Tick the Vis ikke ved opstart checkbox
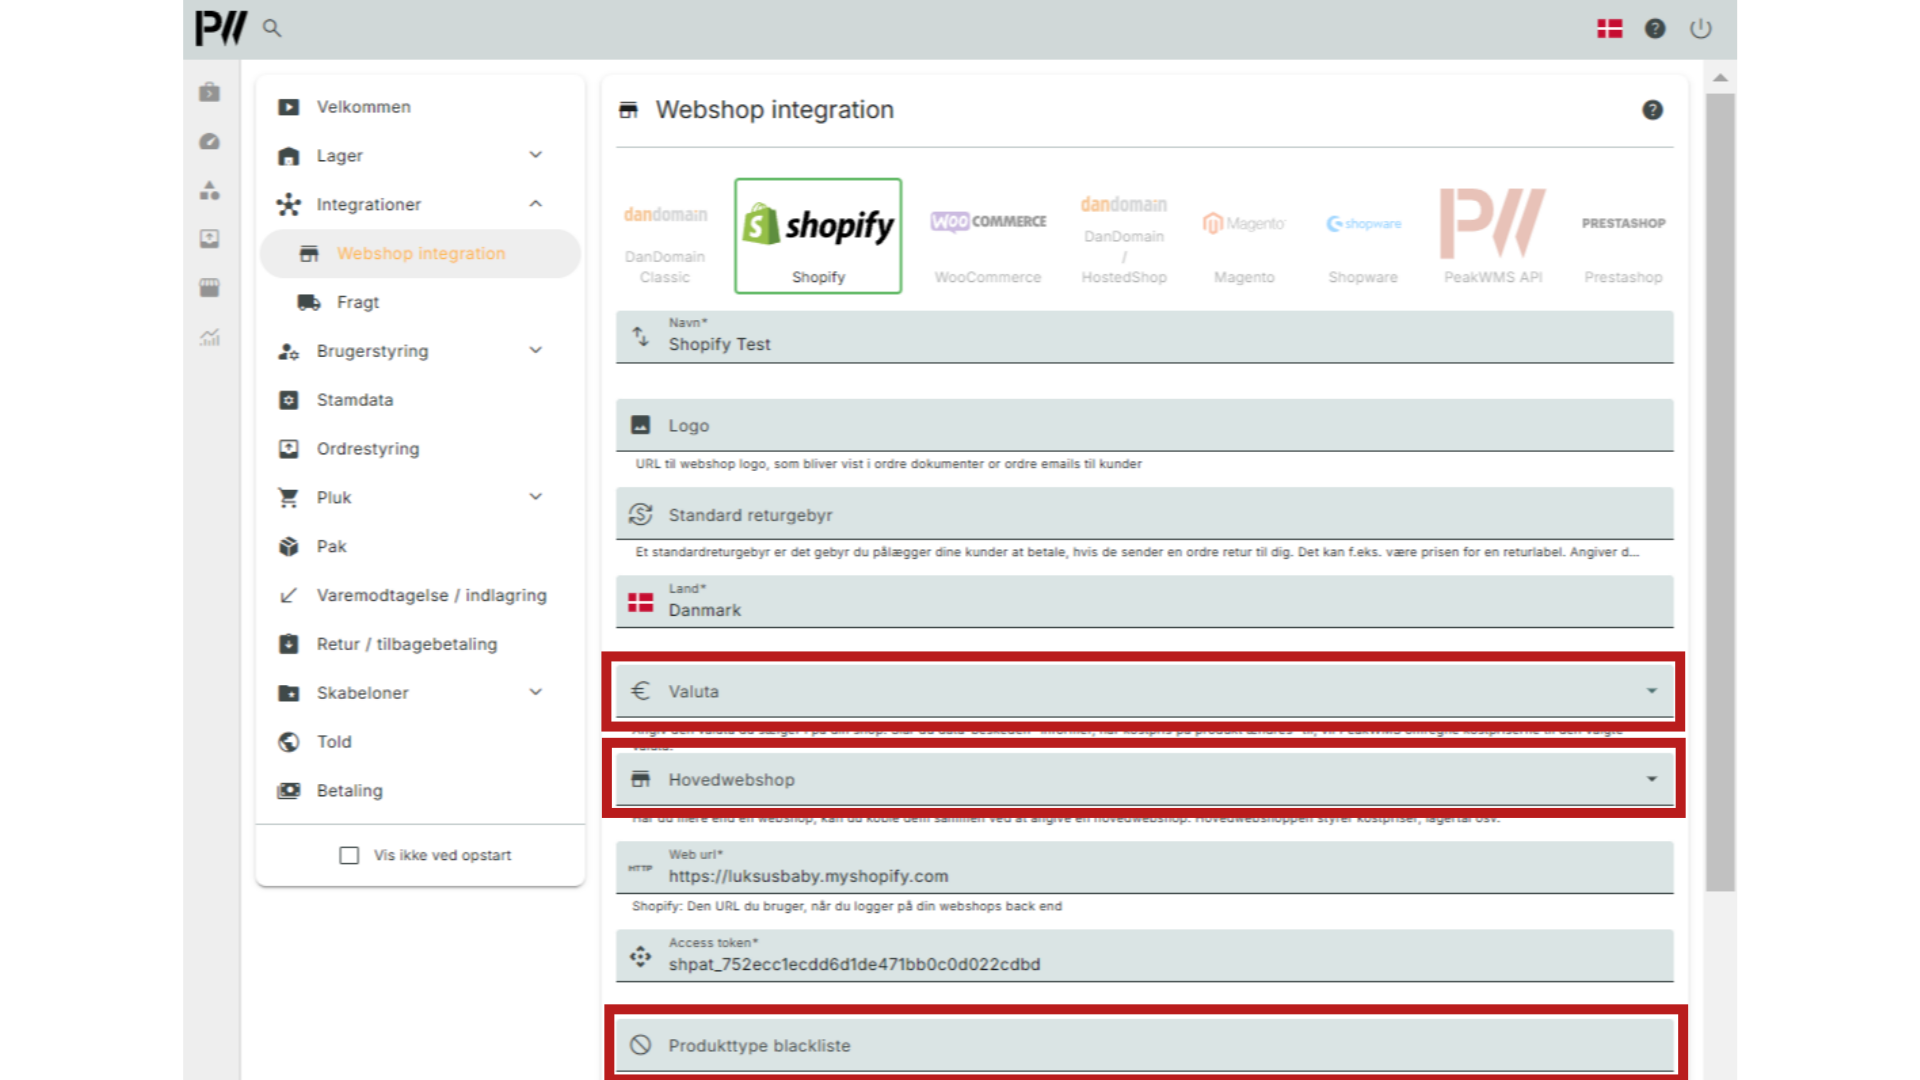 point(349,856)
